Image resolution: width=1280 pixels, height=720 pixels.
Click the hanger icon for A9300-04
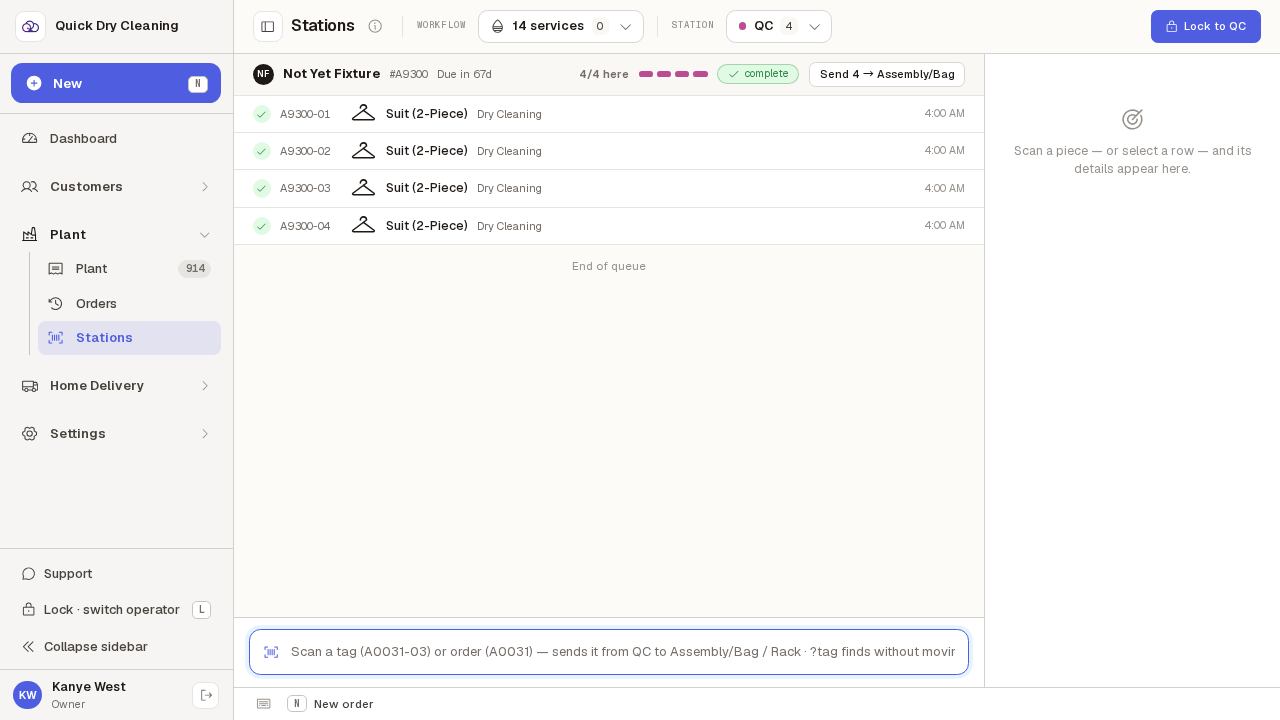(x=363, y=225)
